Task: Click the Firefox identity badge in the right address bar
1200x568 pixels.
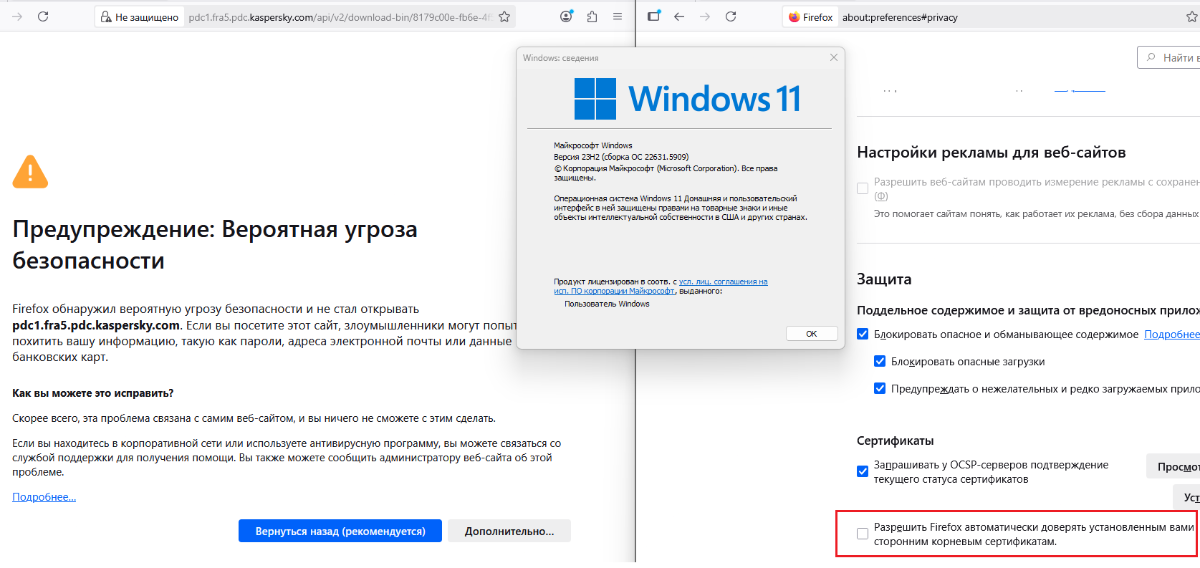Action: pyautogui.click(x=811, y=17)
